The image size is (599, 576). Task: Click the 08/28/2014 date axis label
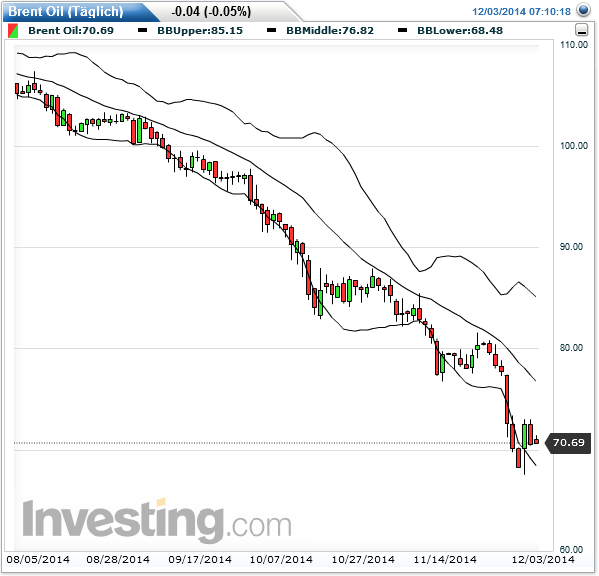tap(118, 560)
